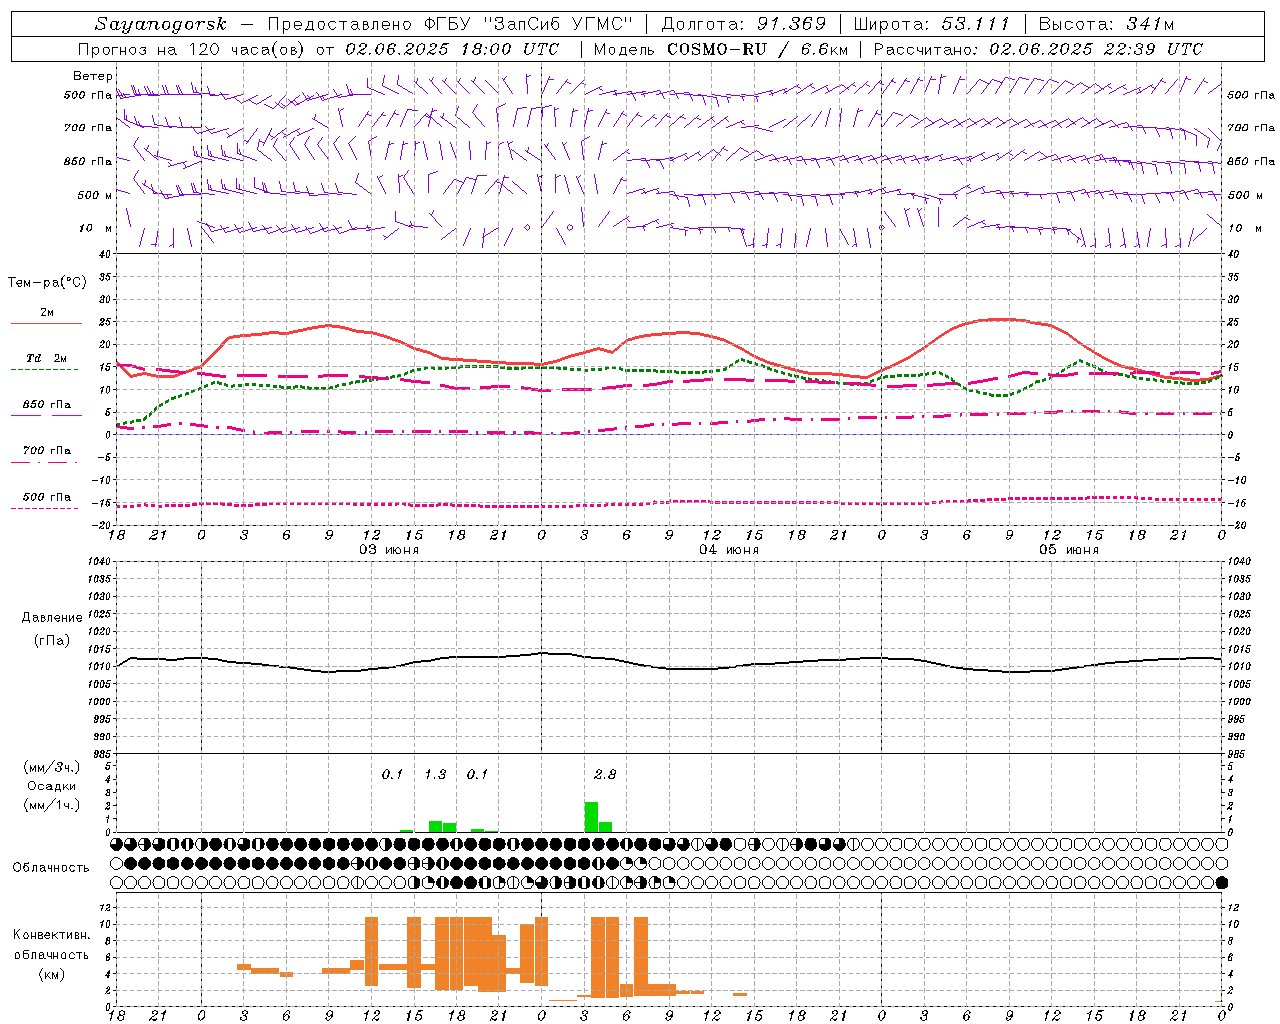Click the Sayanogorsk station title
This screenshot has width=1280, height=1024.
161,24
